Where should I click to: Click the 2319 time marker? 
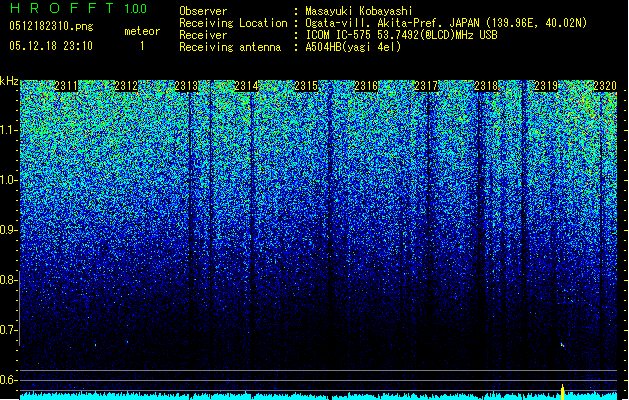[x=546, y=86]
